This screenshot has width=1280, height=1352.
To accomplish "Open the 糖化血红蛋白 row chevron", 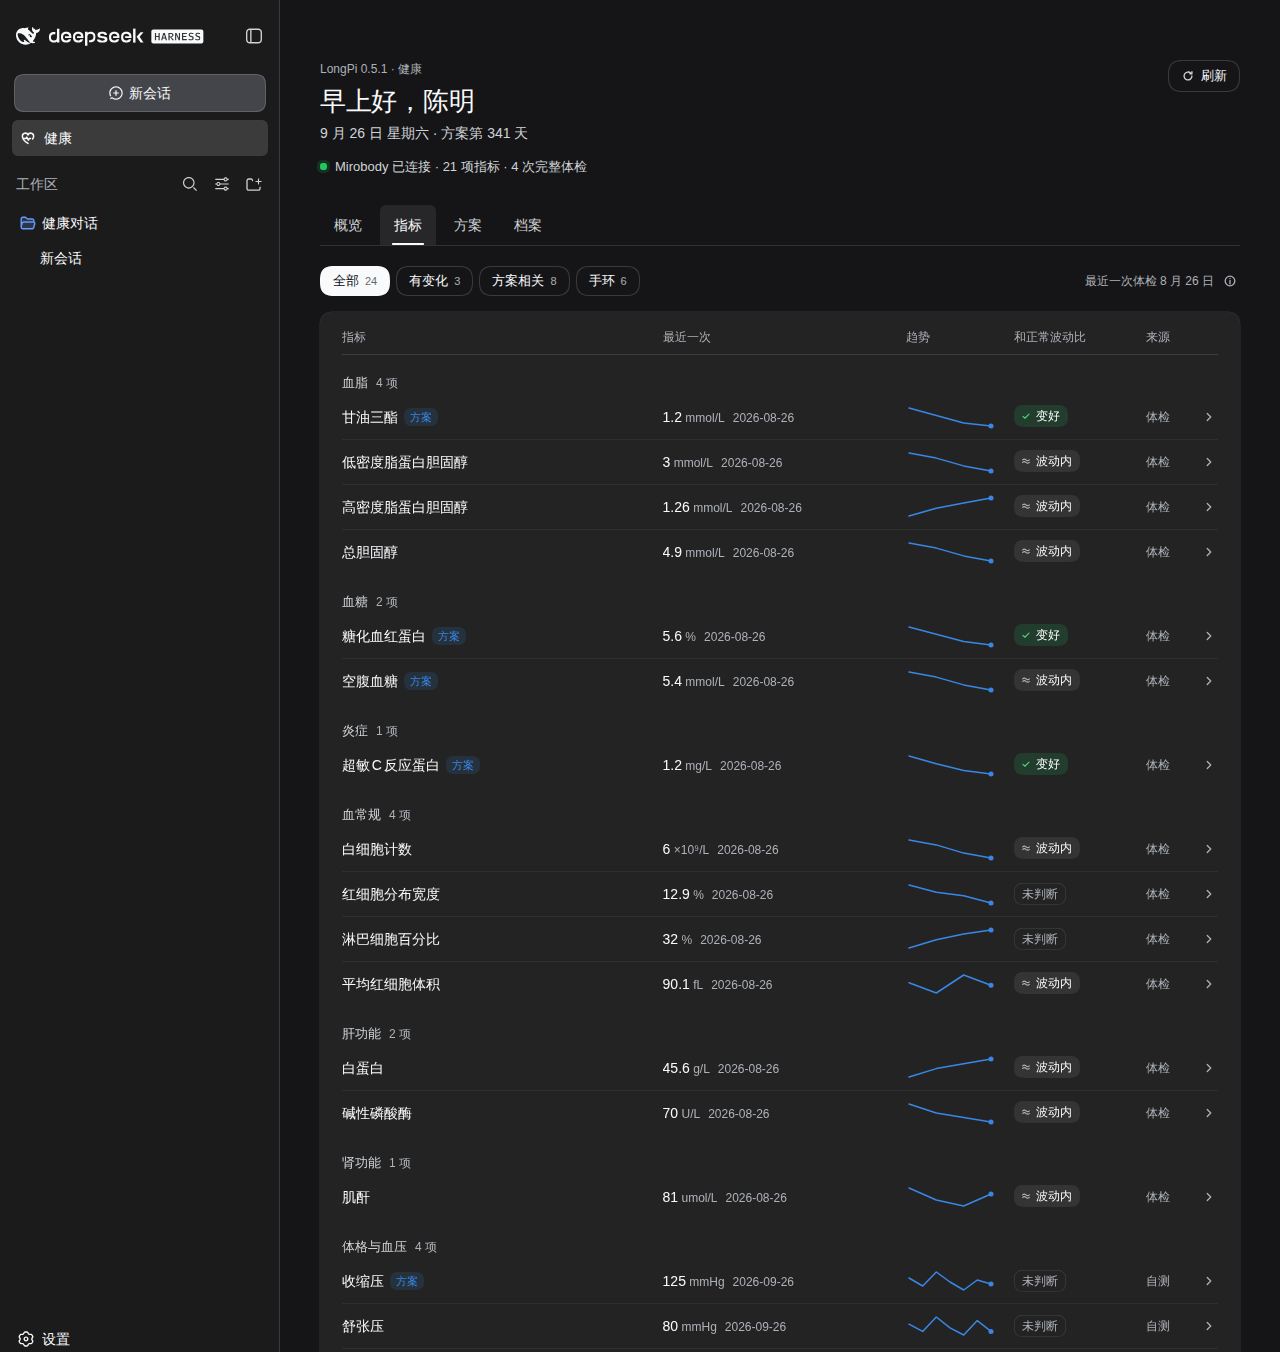I will [1209, 636].
